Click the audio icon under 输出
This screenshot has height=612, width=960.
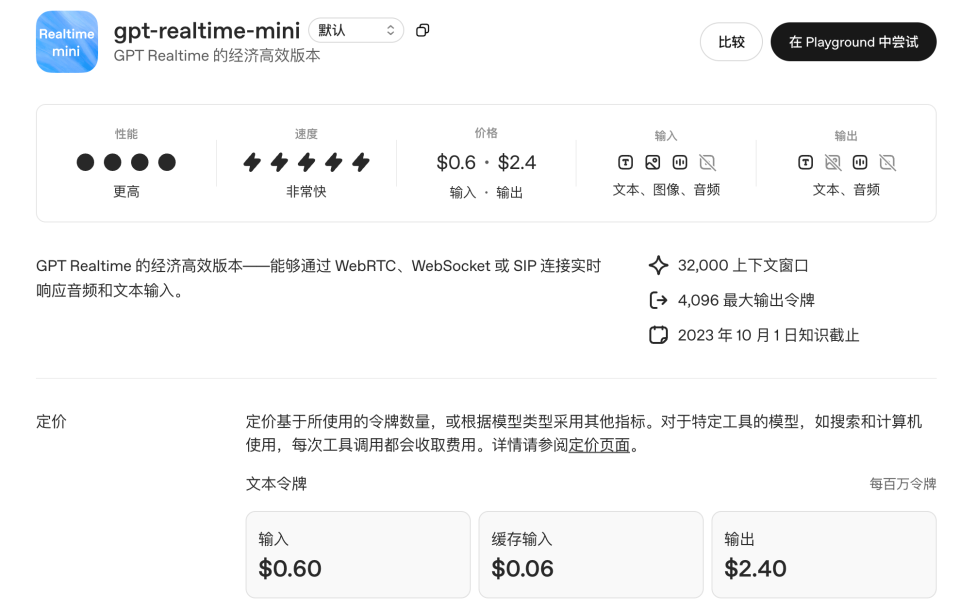860,162
